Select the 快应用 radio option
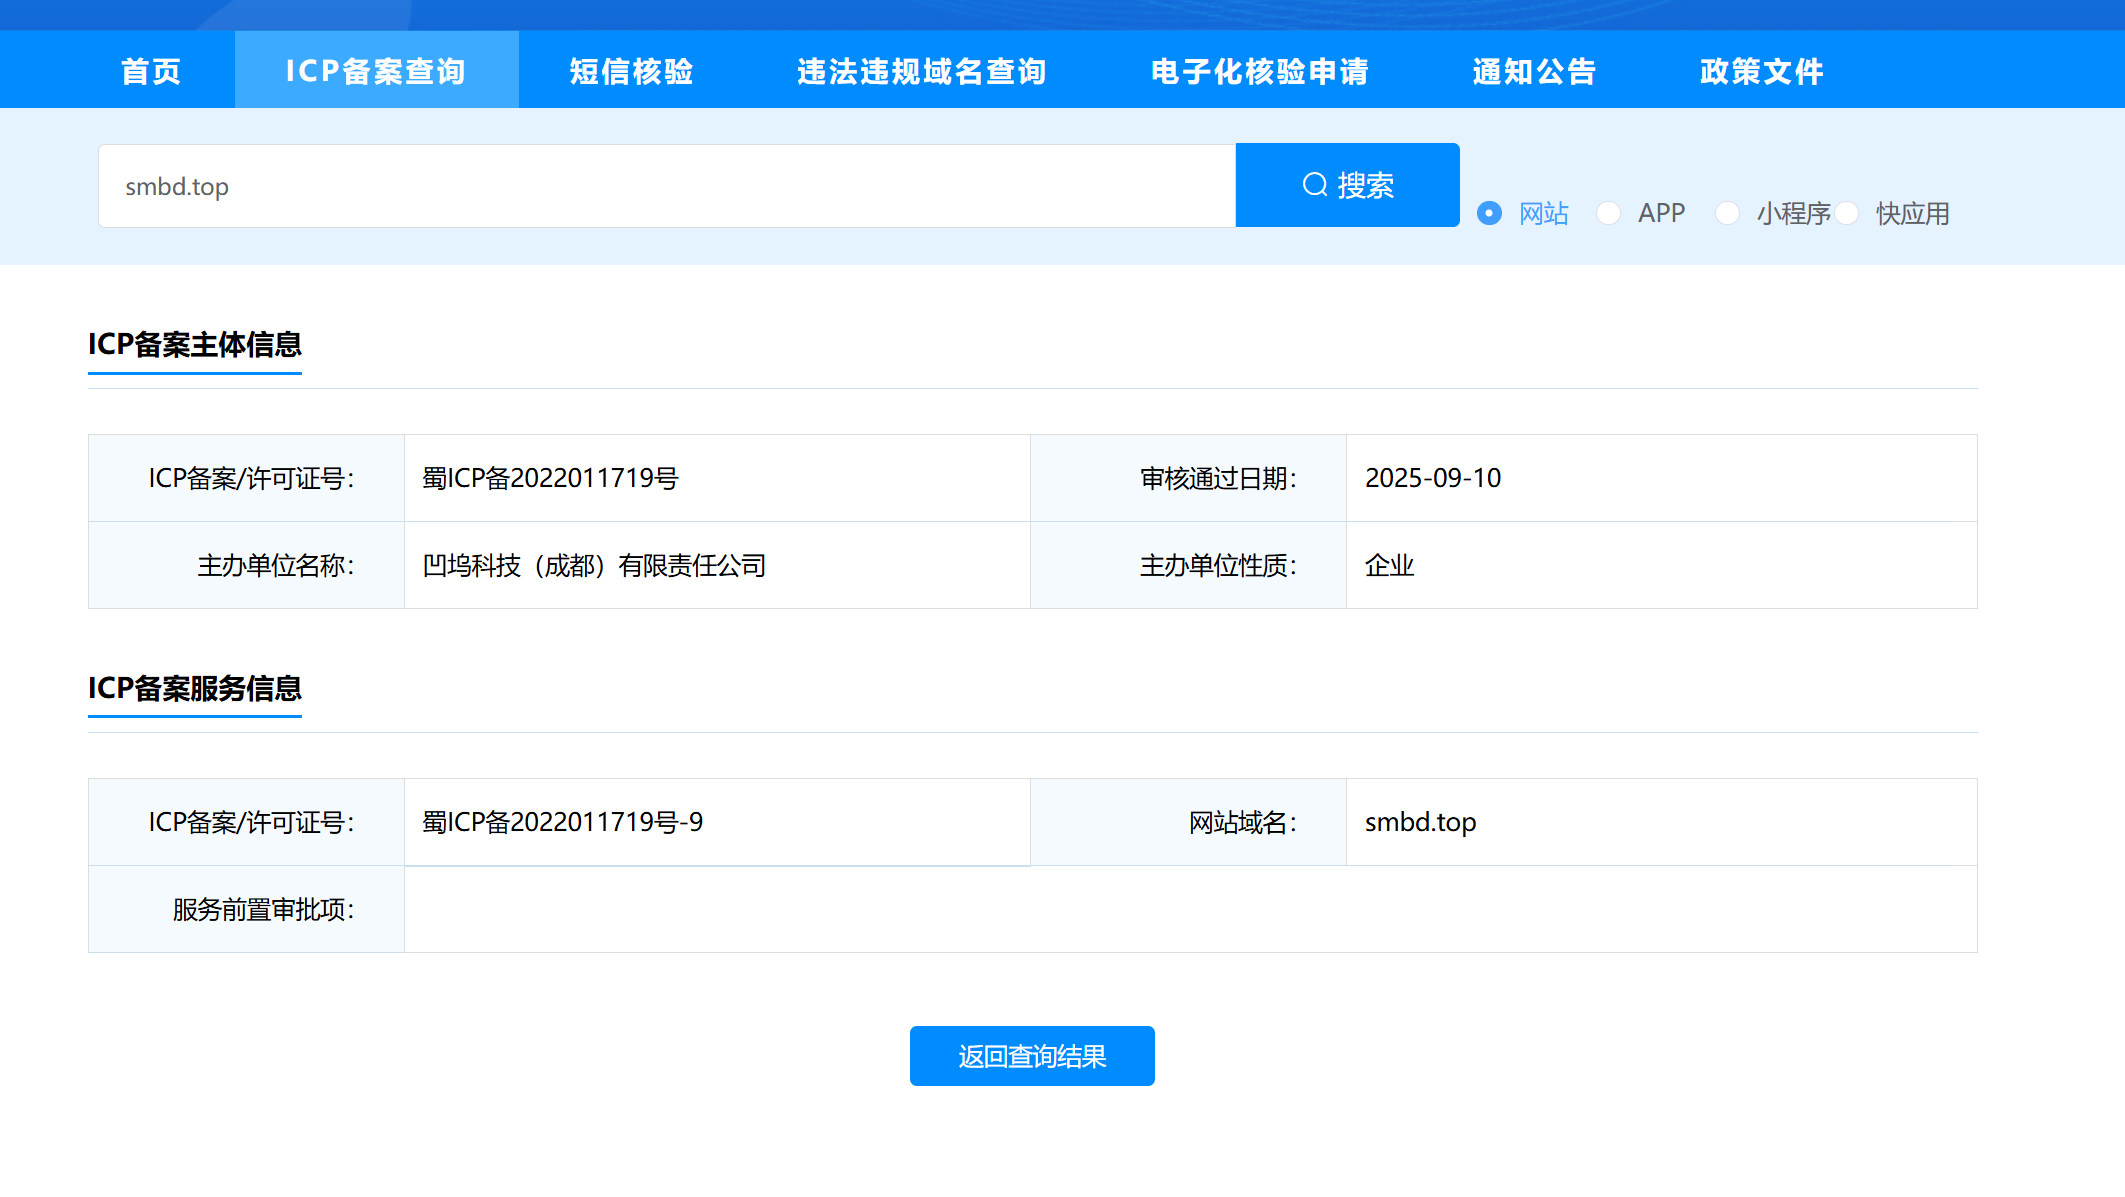 point(1846,213)
